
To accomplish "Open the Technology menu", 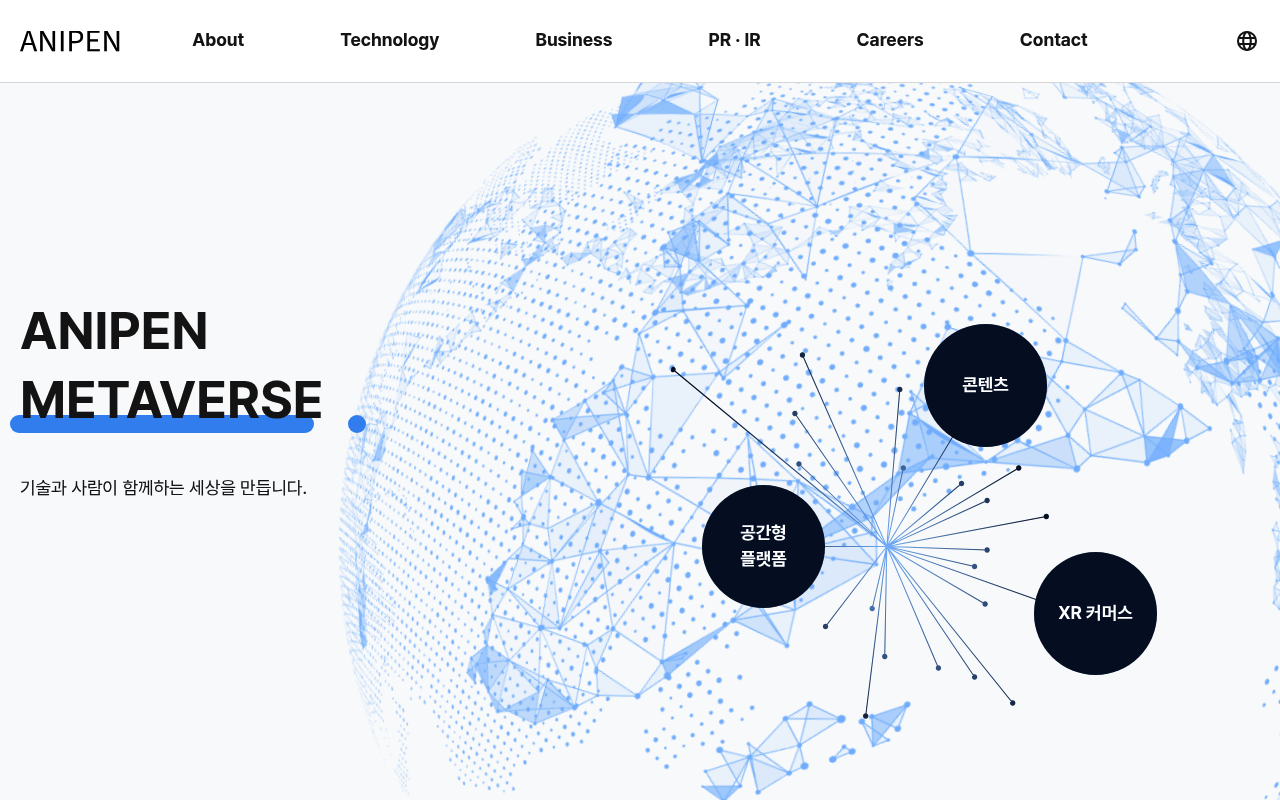I will [x=390, y=40].
